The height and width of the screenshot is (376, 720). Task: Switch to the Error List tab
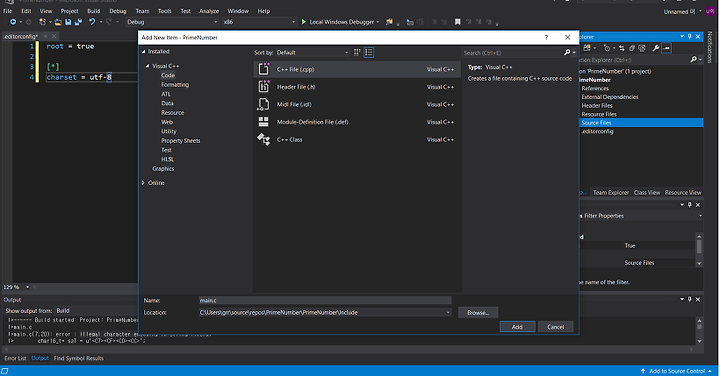click(15, 358)
